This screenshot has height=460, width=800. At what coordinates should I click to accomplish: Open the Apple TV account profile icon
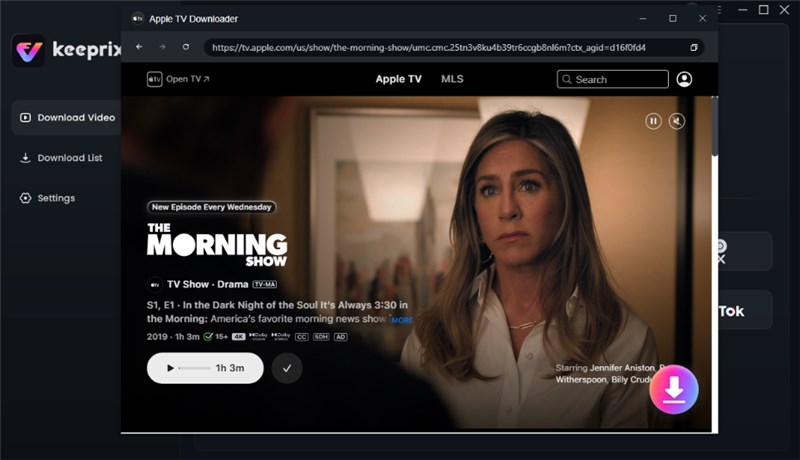(684, 79)
